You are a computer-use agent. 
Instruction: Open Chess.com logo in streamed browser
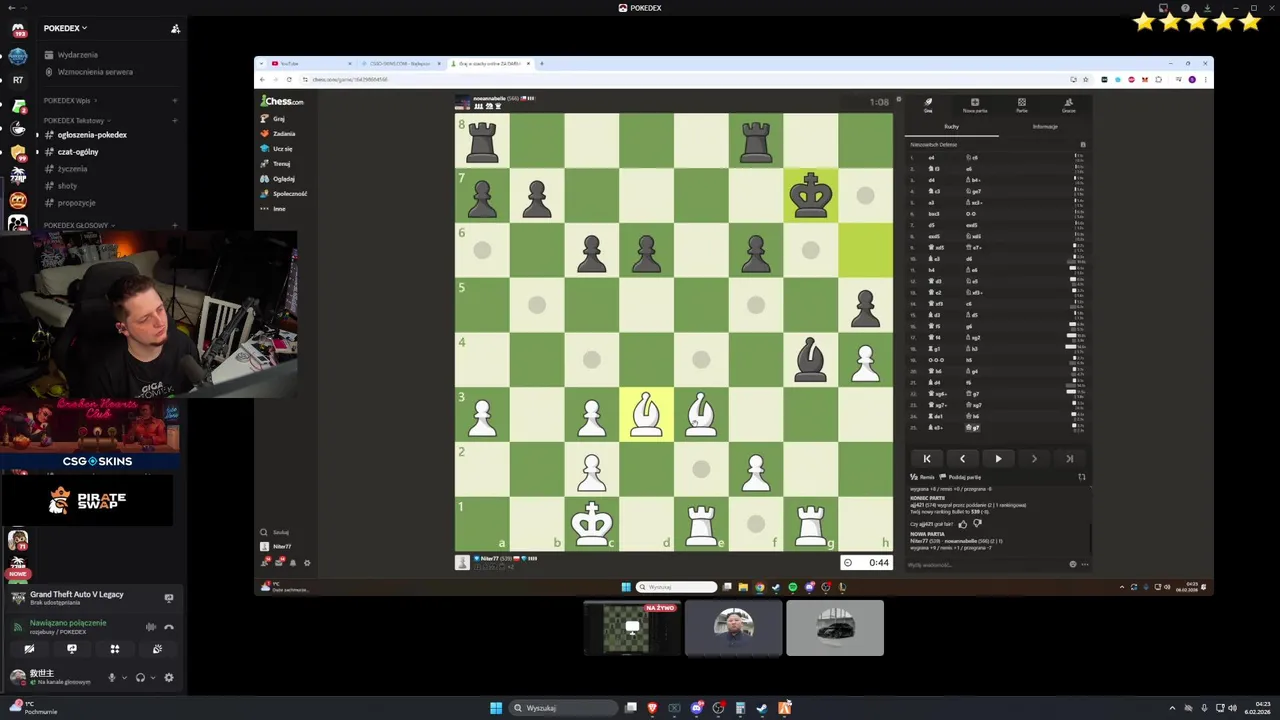coord(282,101)
